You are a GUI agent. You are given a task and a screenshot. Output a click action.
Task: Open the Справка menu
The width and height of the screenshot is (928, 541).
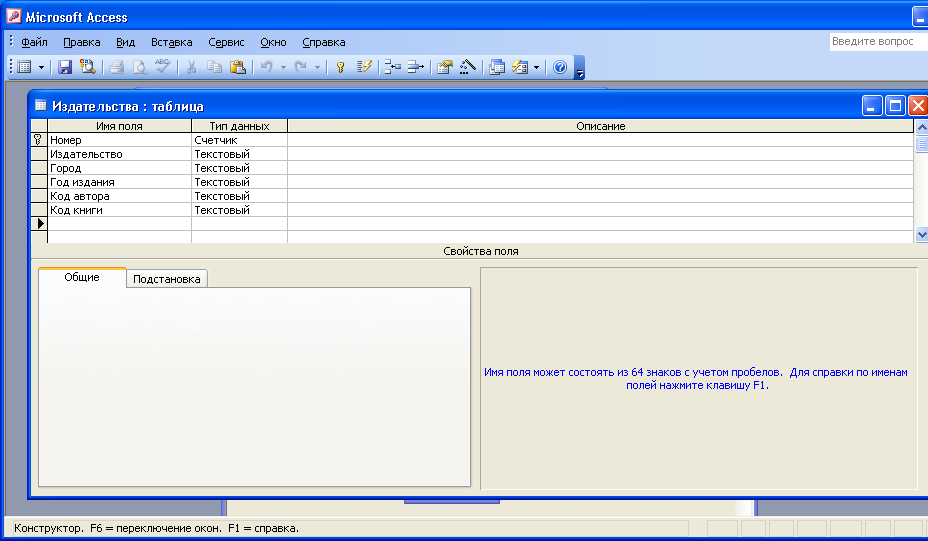[x=324, y=42]
